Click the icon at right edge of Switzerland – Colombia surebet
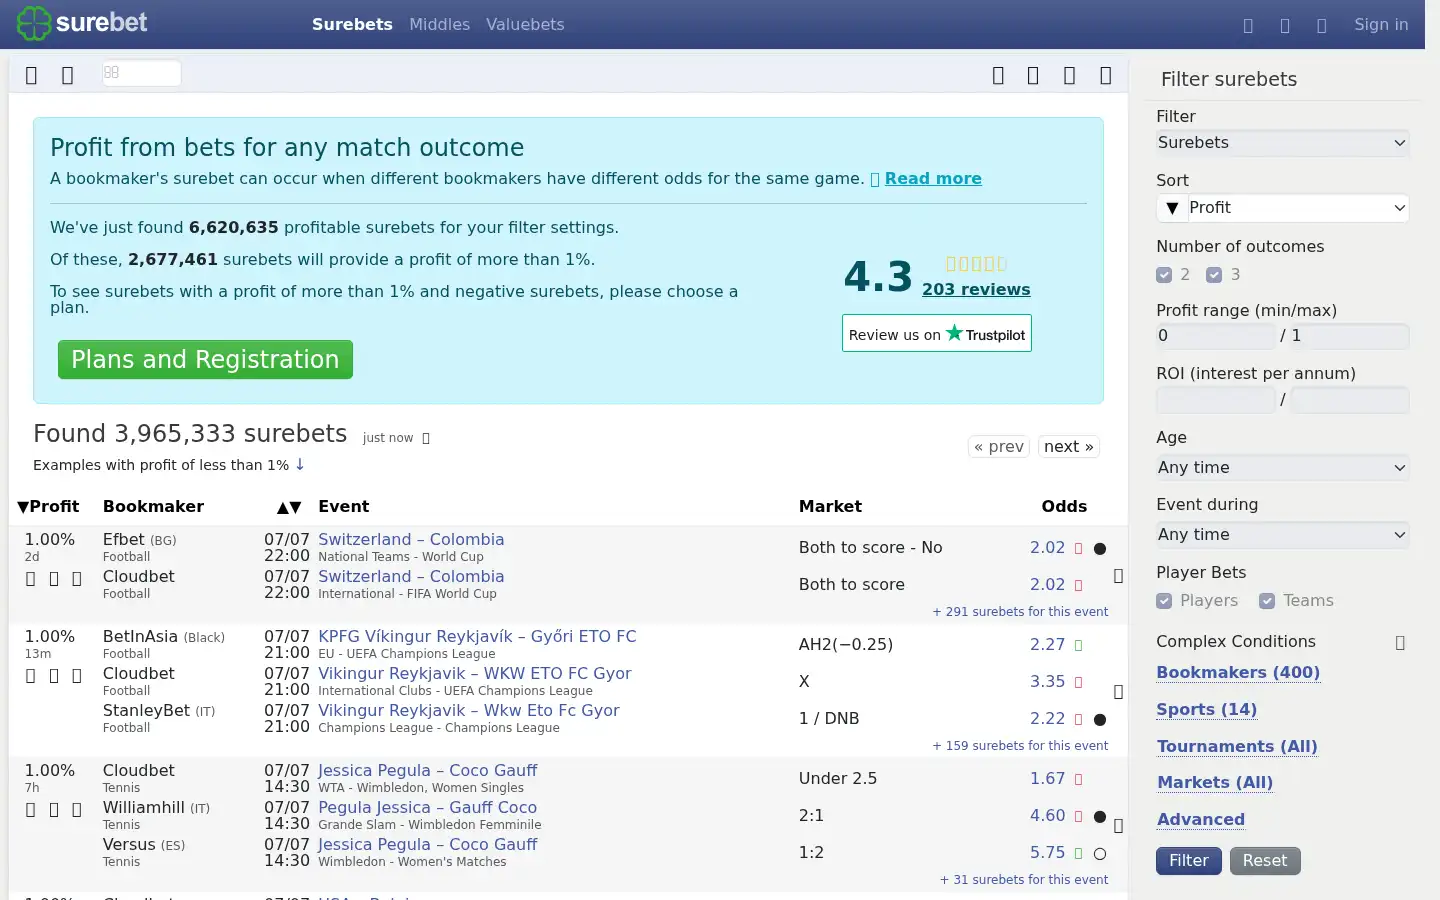This screenshot has height=900, width=1440. 1118,576
